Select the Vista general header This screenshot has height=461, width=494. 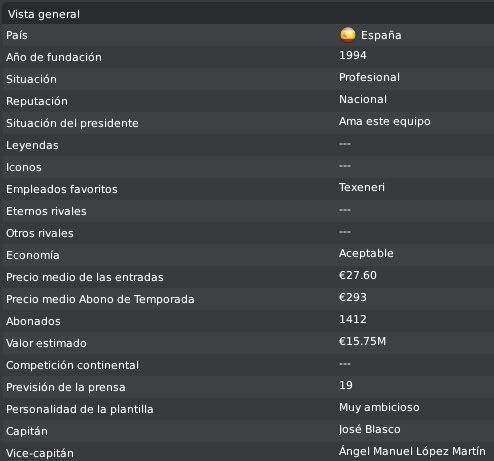pyautogui.click(x=247, y=14)
